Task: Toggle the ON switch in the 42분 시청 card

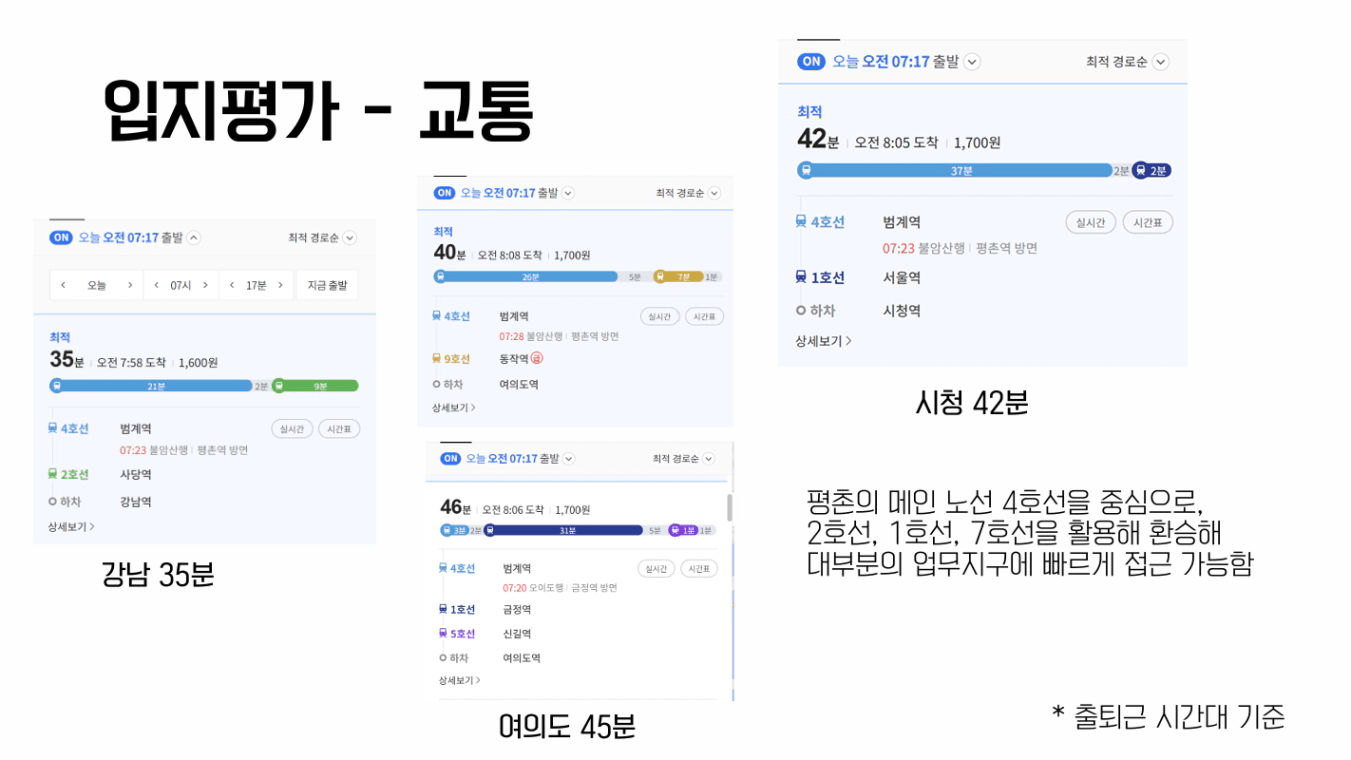Action: pos(812,61)
